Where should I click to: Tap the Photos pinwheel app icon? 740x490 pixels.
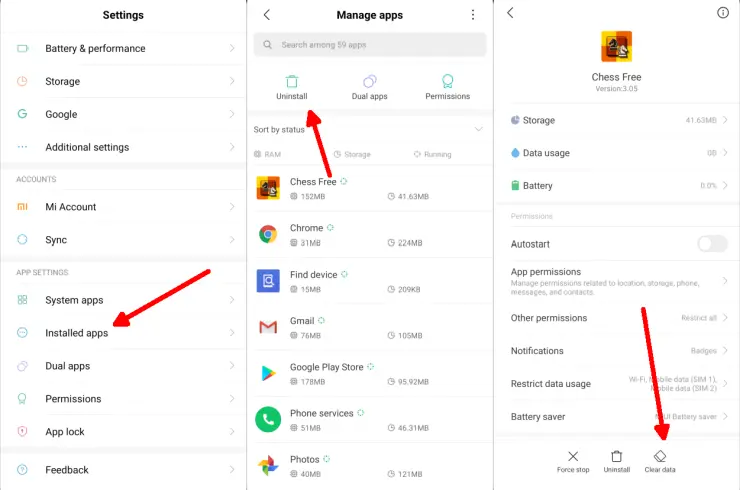pos(268,465)
